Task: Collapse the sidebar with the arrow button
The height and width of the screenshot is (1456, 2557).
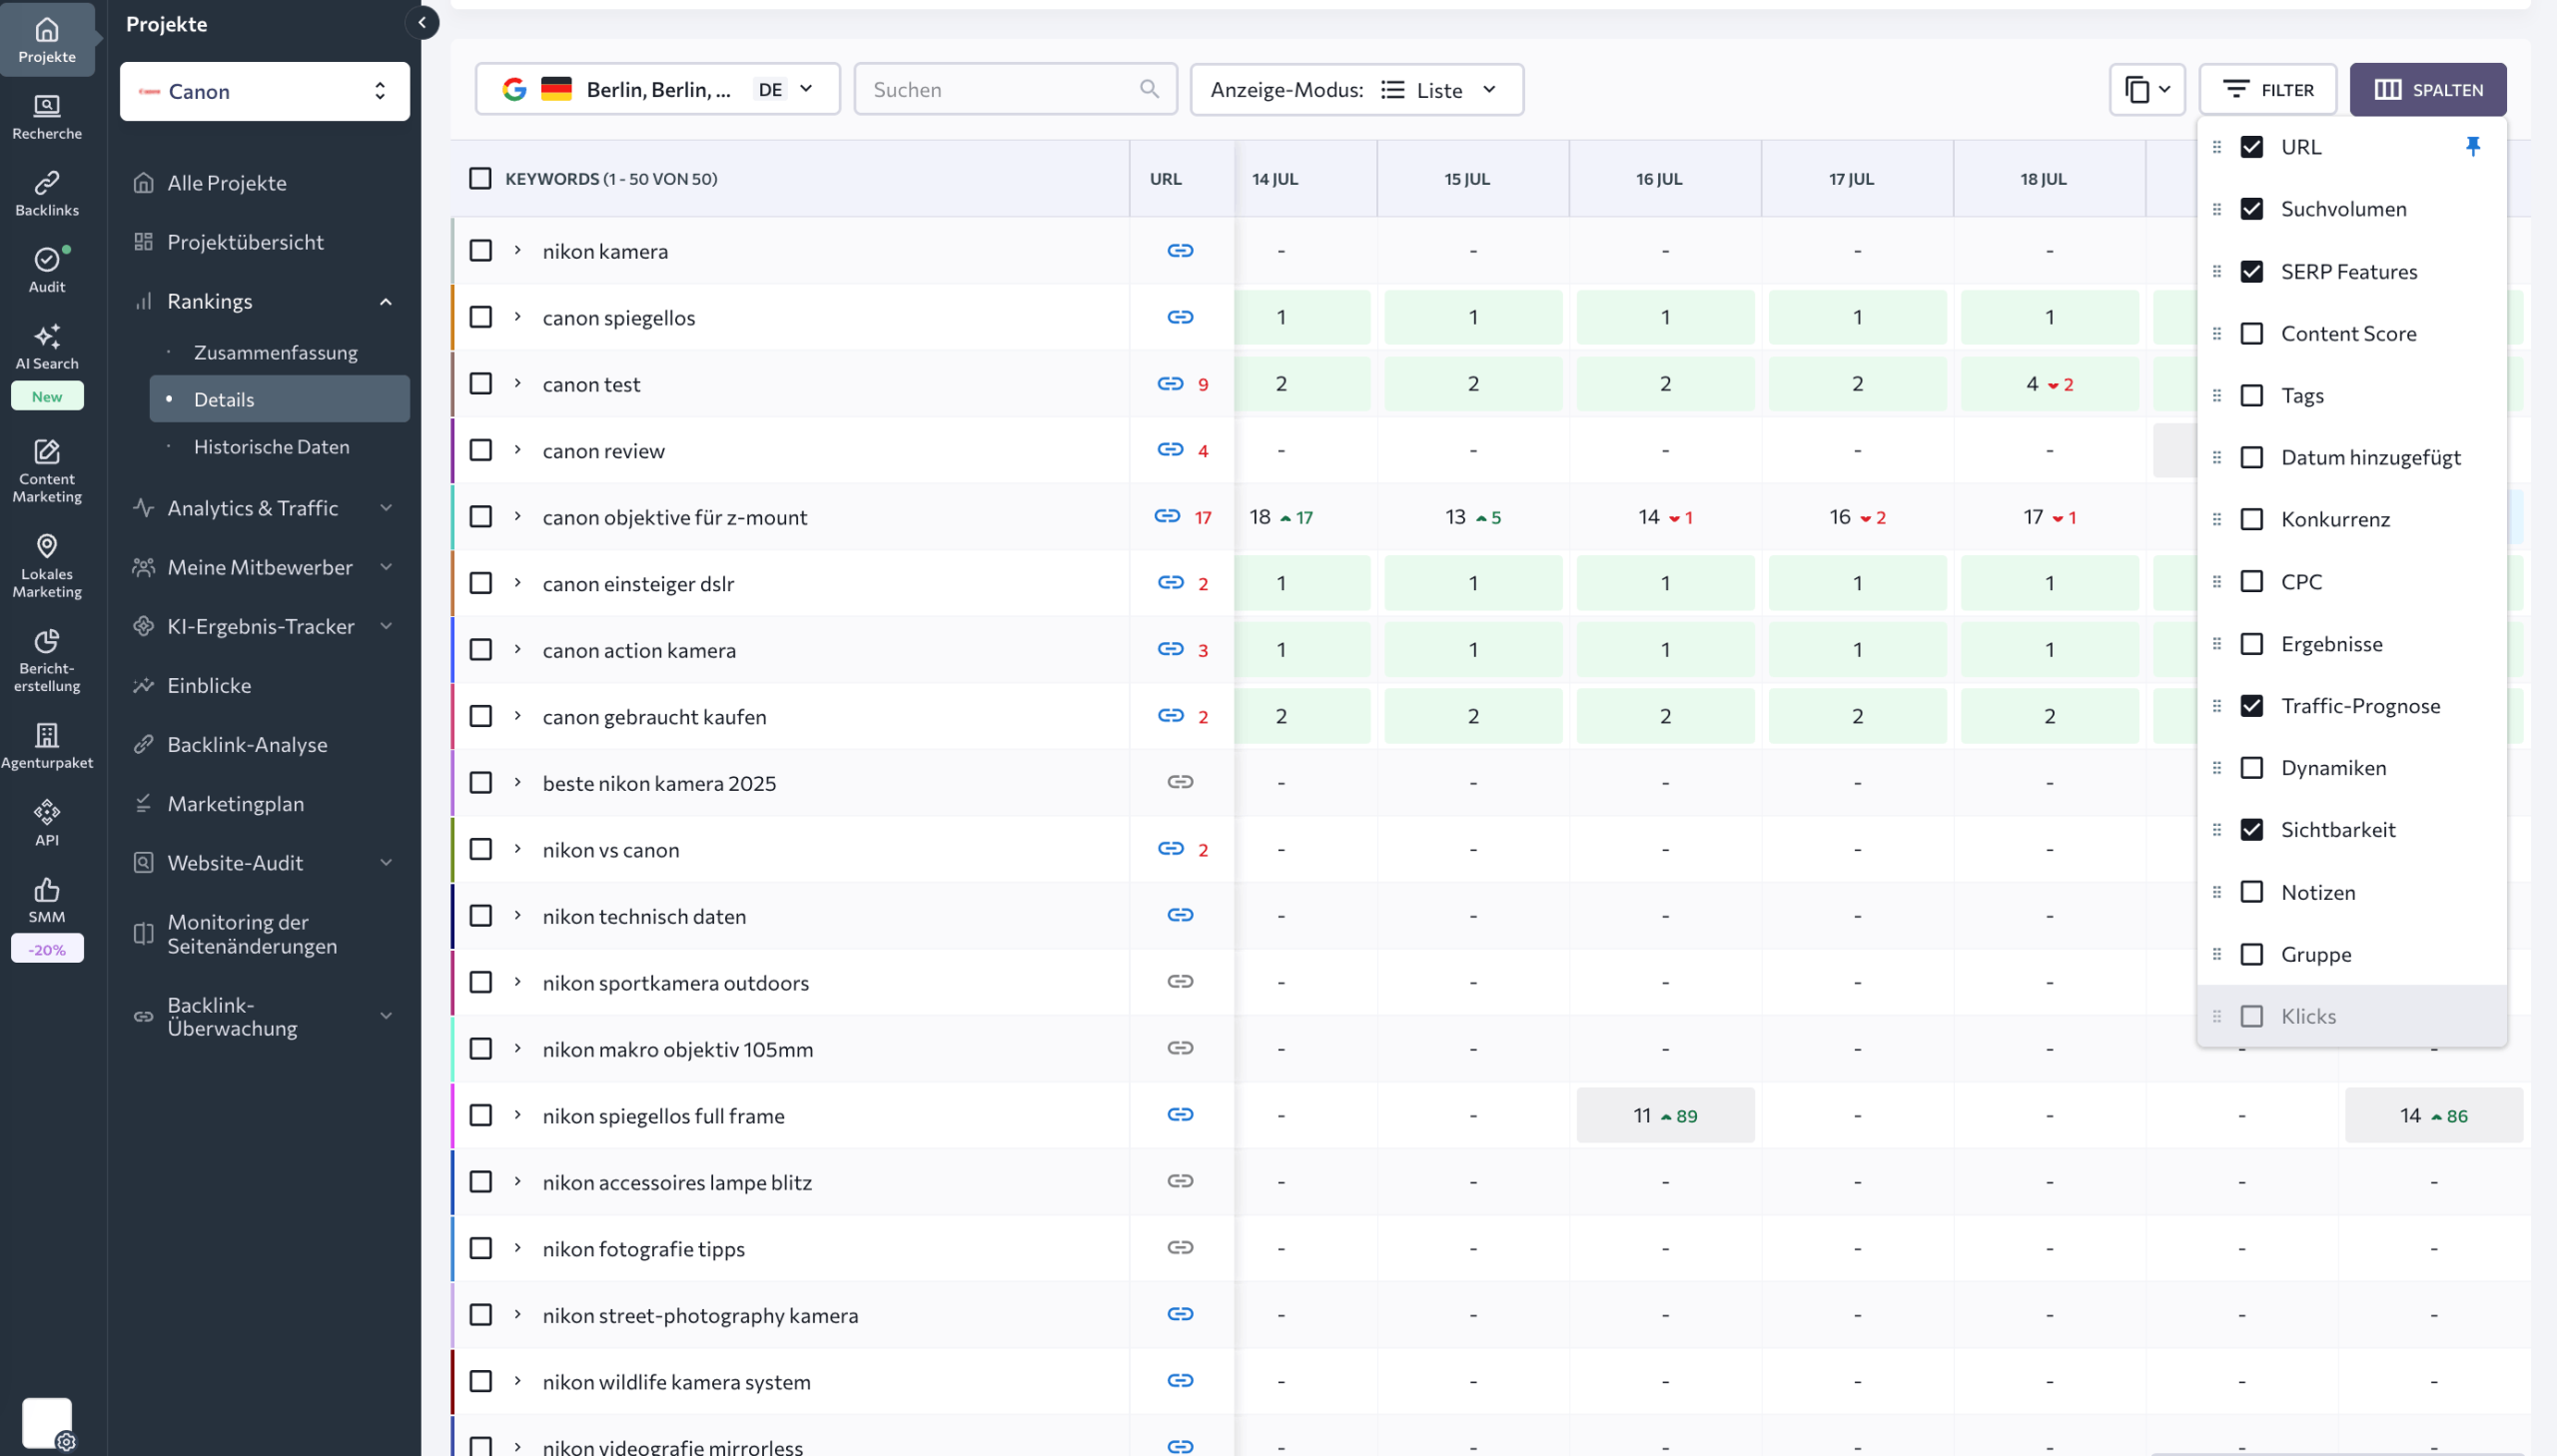Action: coord(422,22)
